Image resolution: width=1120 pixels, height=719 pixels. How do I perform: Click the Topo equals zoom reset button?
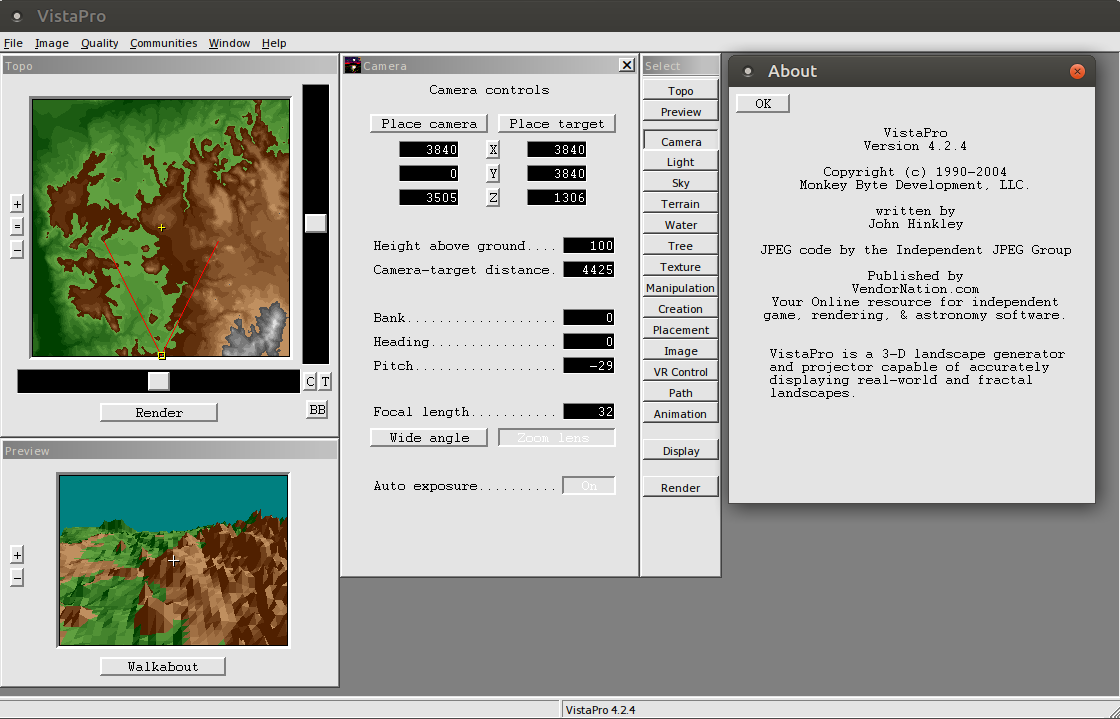point(17,226)
